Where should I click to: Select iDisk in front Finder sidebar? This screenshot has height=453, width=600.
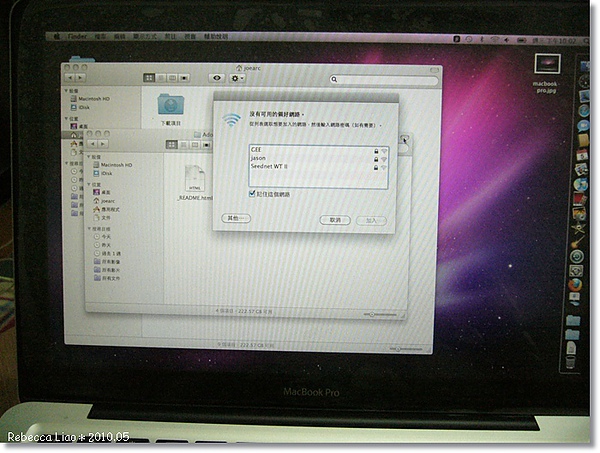coord(103,173)
